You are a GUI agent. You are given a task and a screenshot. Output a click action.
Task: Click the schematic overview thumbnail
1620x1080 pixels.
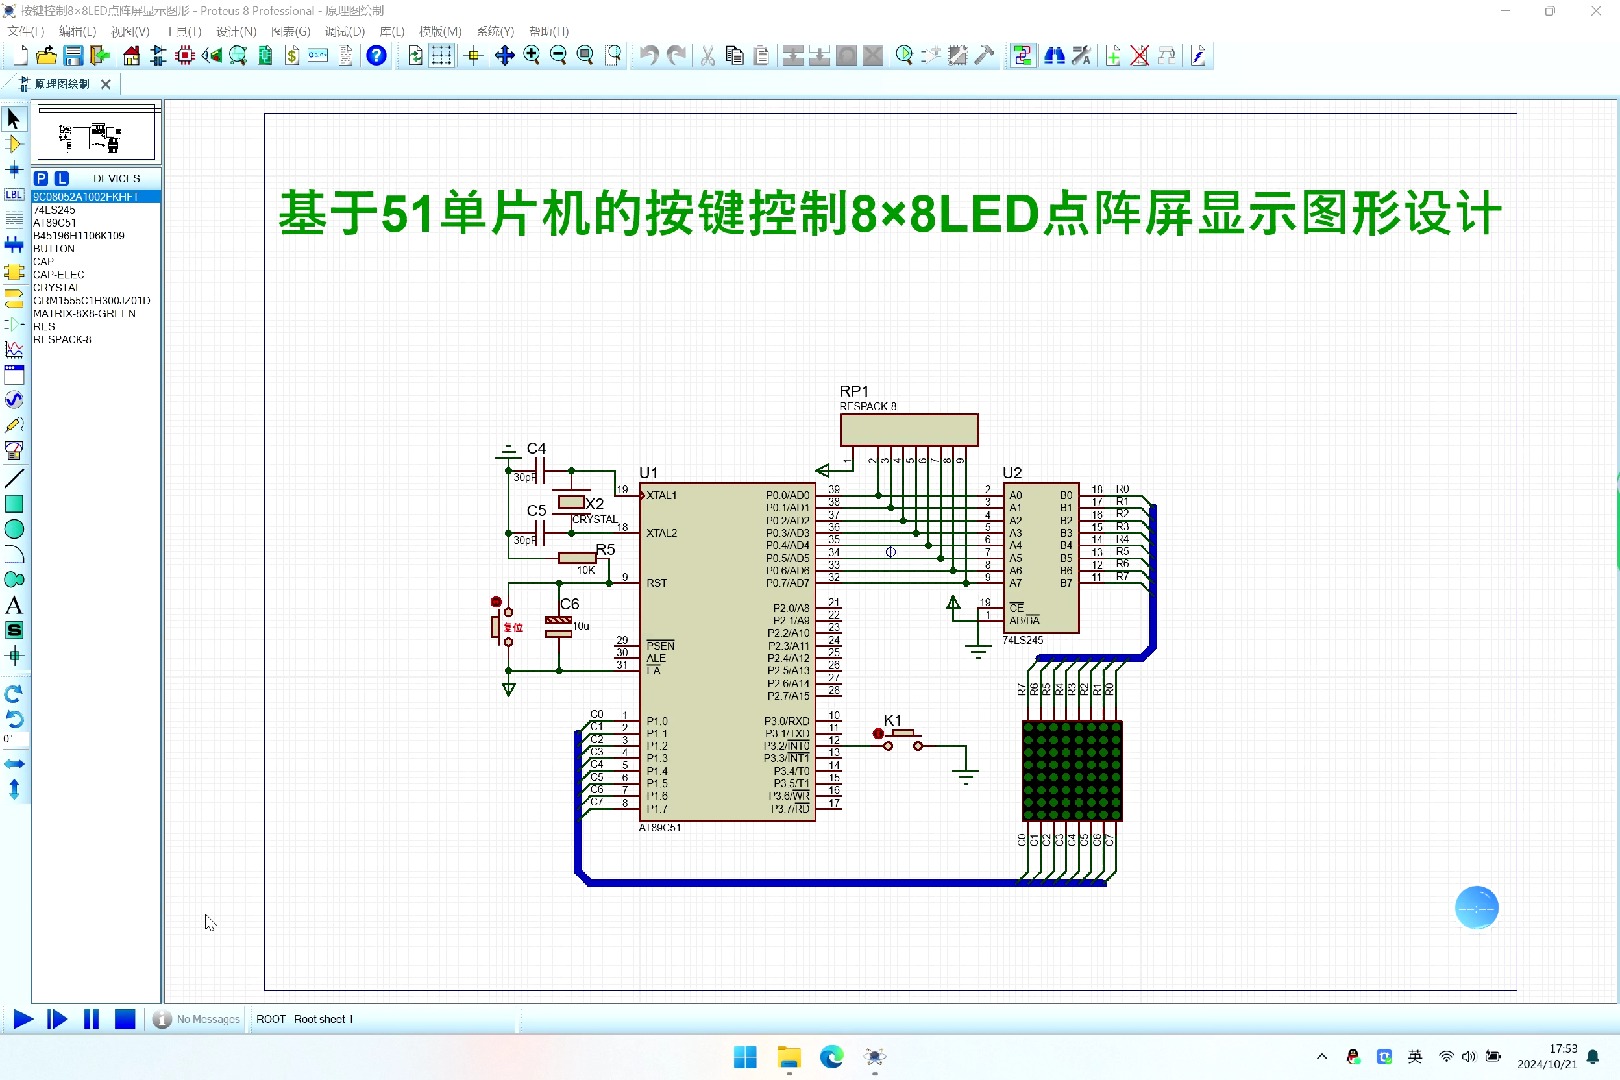(x=96, y=132)
